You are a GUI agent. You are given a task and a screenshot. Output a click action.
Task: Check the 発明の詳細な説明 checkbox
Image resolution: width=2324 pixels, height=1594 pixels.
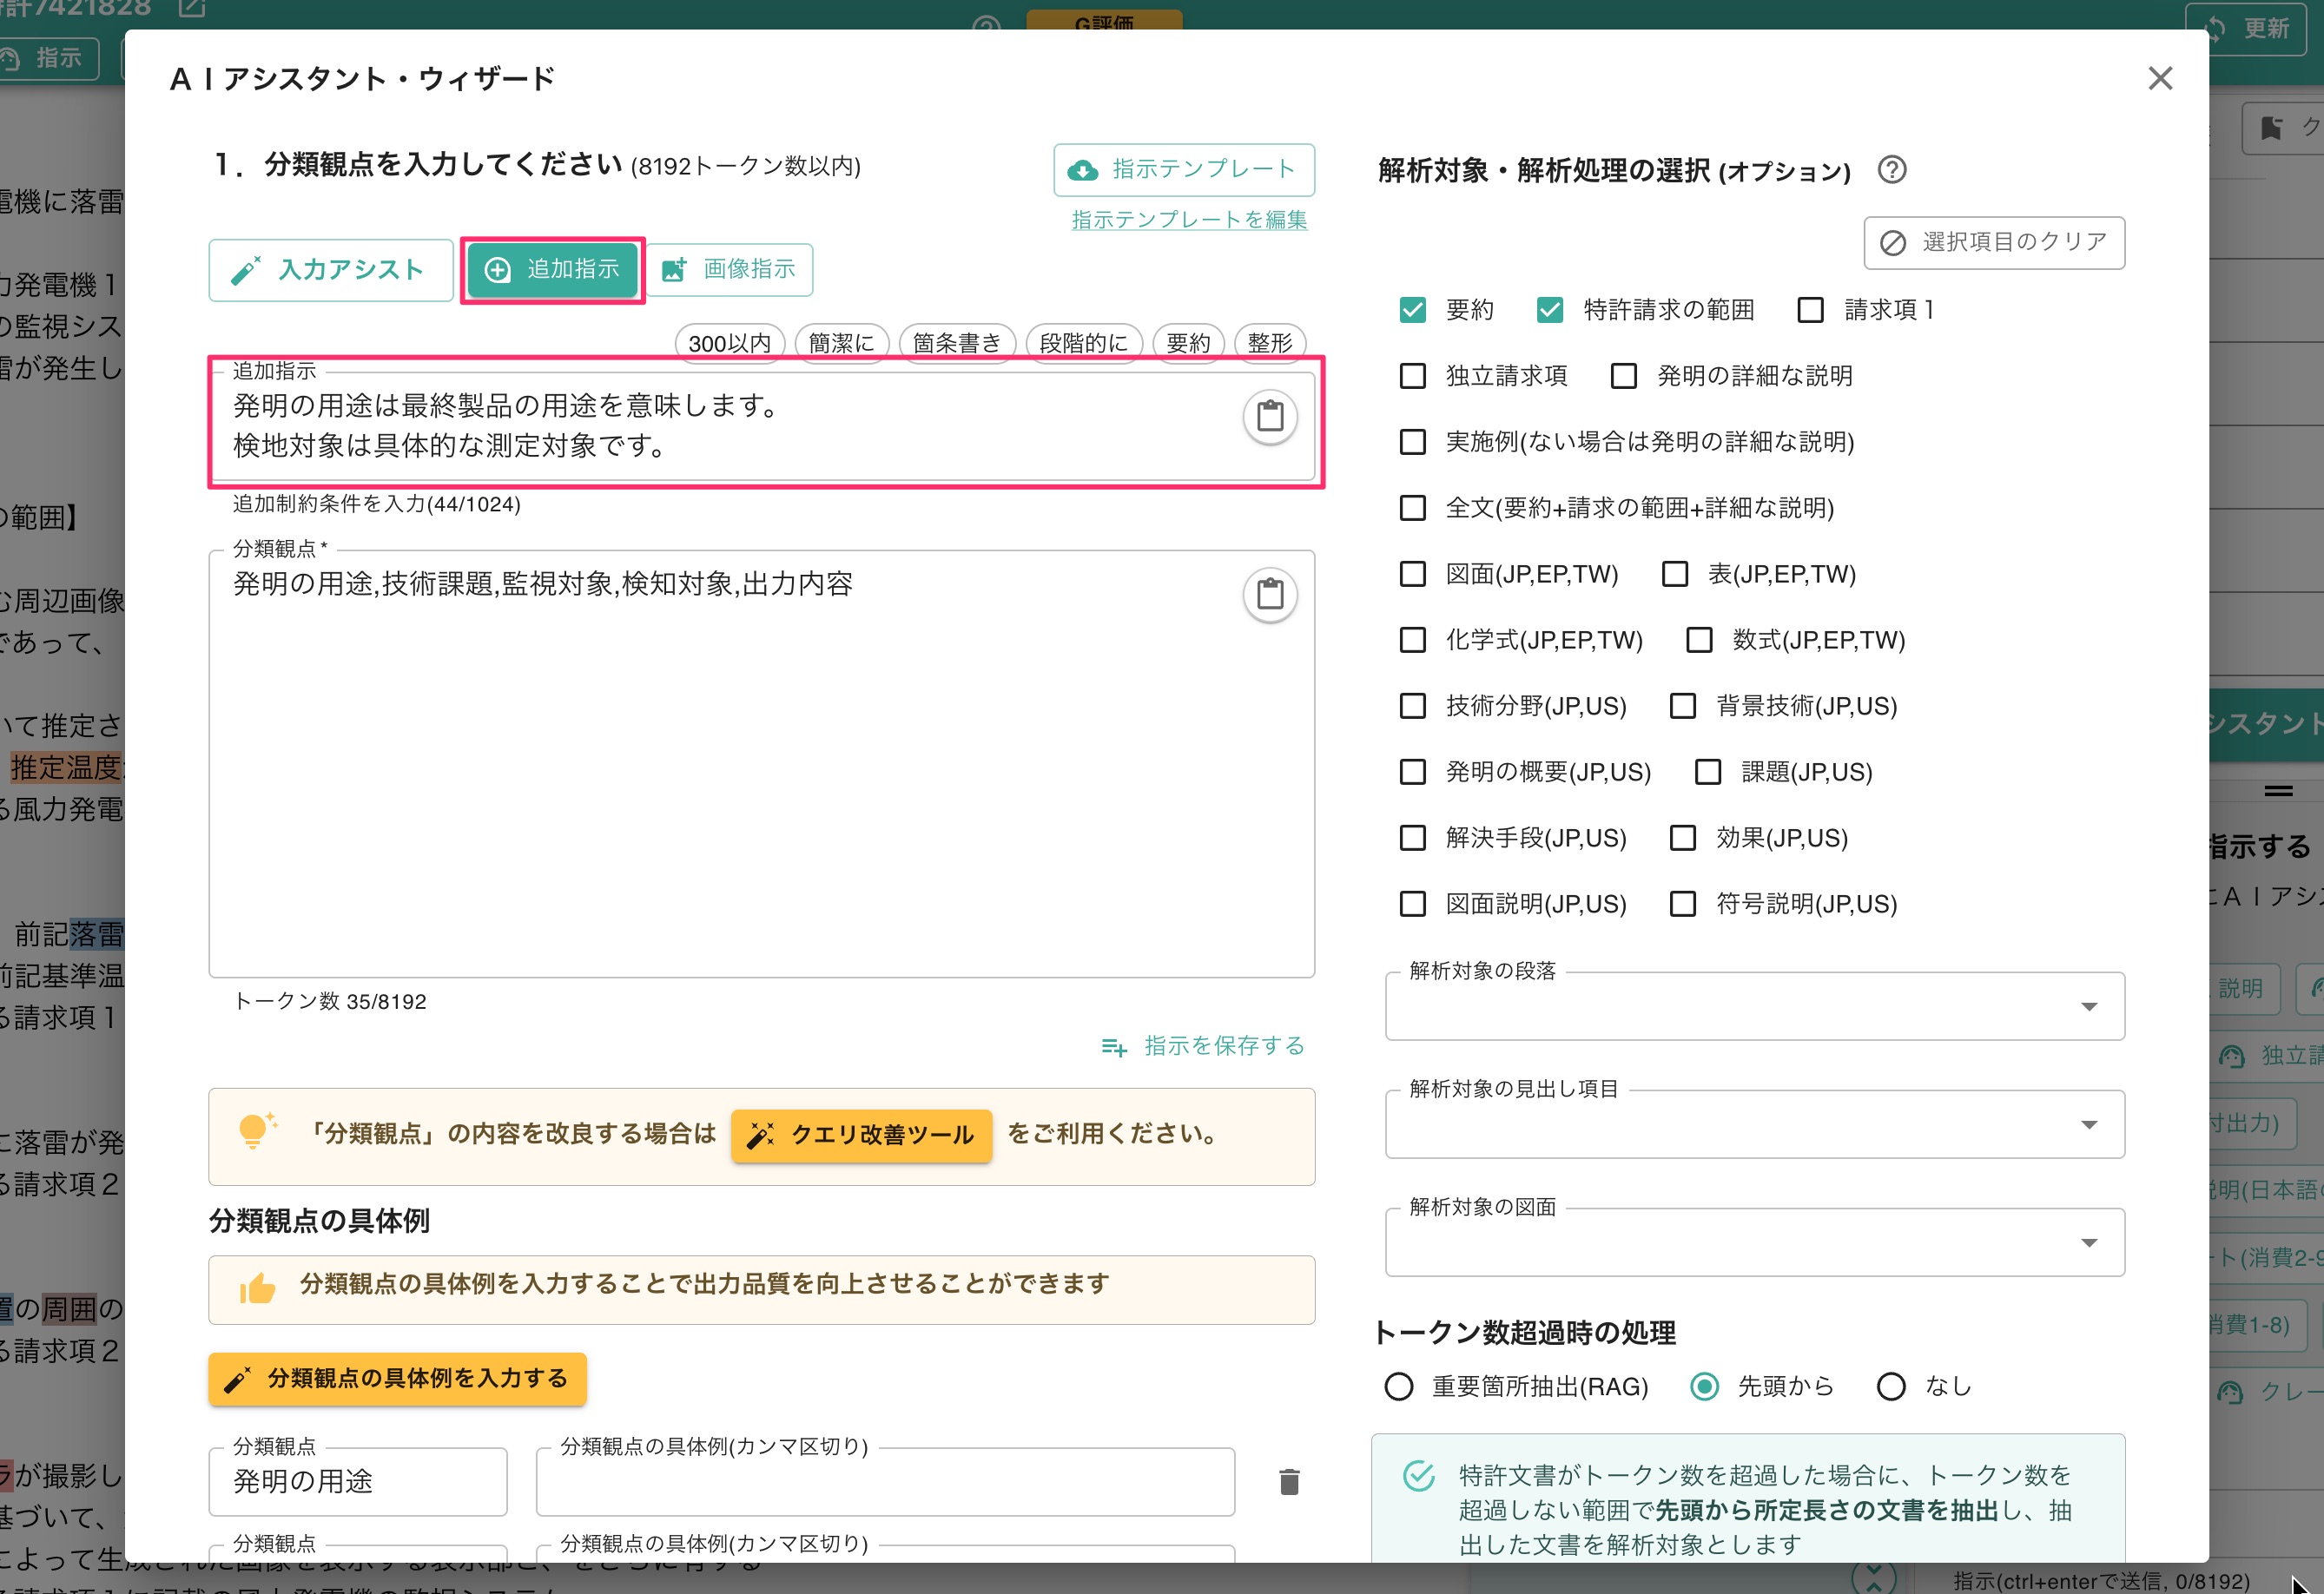(1623, 376)
